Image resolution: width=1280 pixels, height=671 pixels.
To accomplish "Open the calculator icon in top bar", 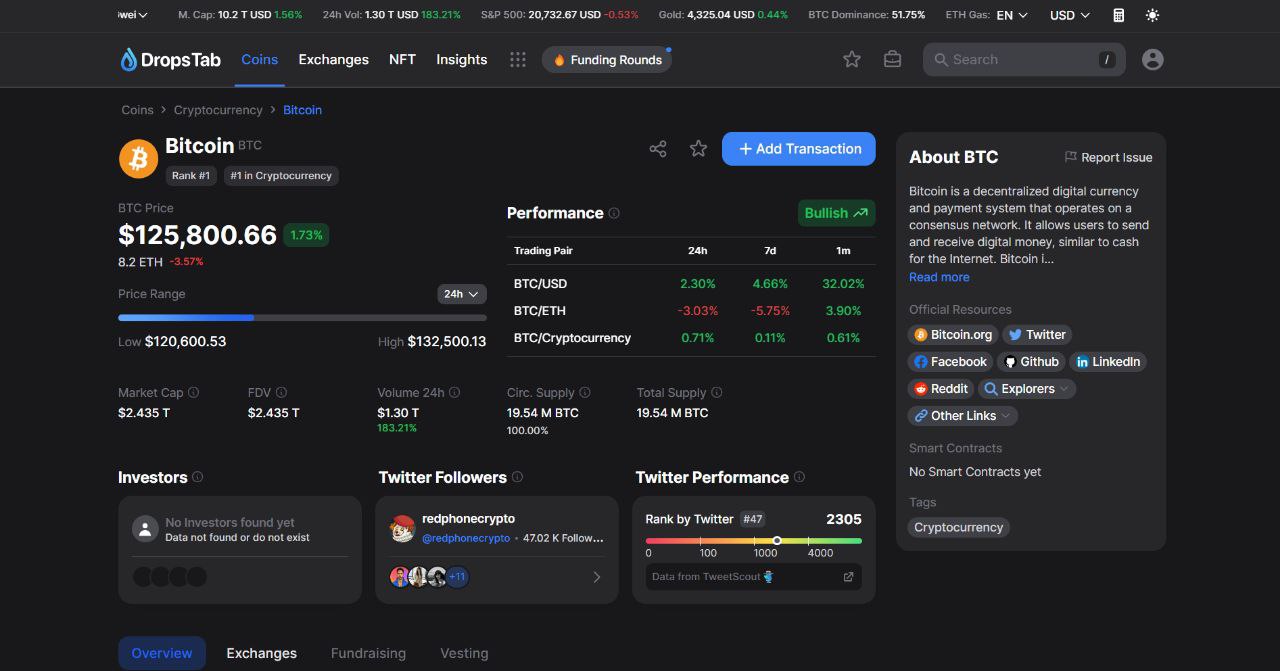I will 1119,15.
